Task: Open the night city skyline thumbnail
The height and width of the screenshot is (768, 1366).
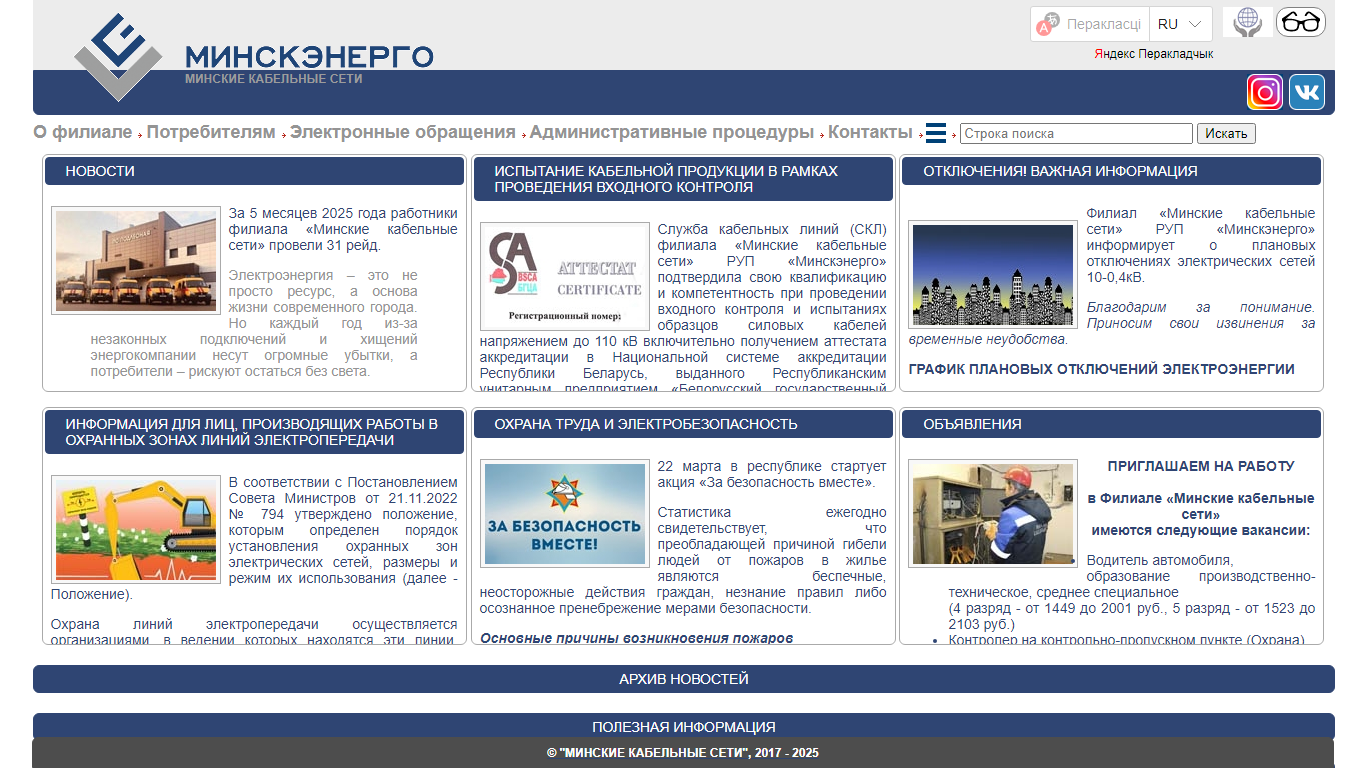Action: (993, 274)
